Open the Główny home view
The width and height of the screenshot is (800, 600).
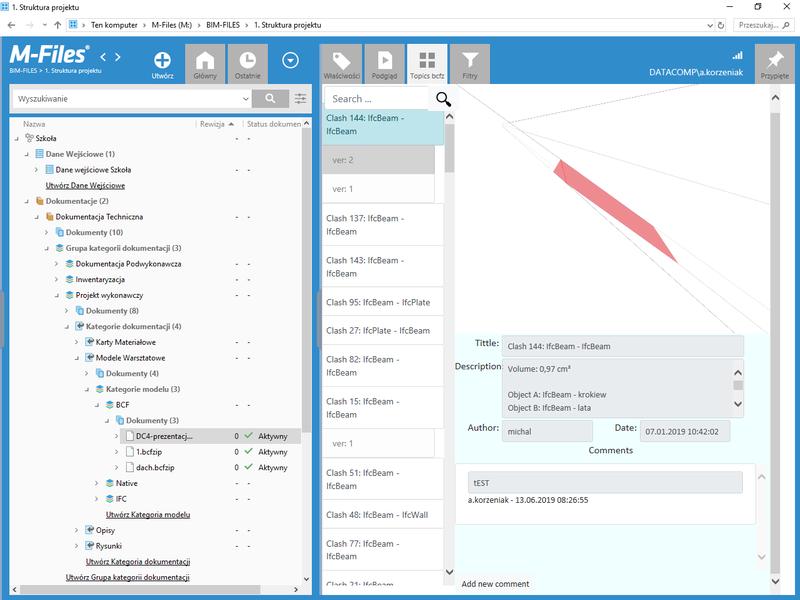pos(205,60)
